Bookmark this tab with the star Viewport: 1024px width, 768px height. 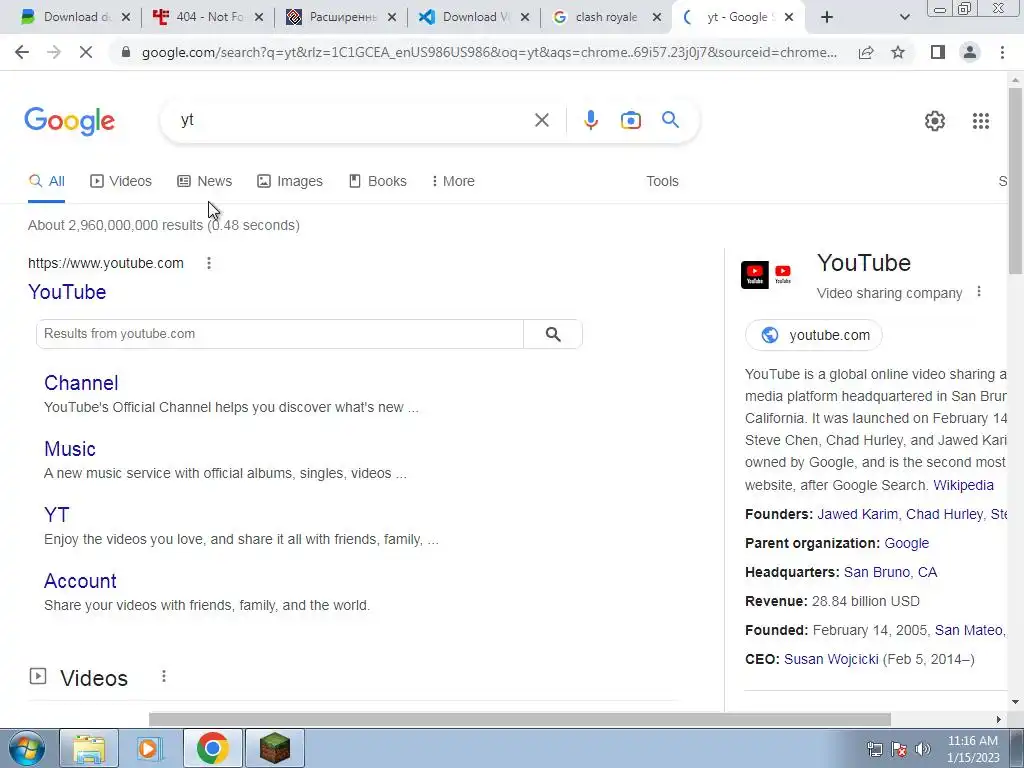click(x=898, y=52)
